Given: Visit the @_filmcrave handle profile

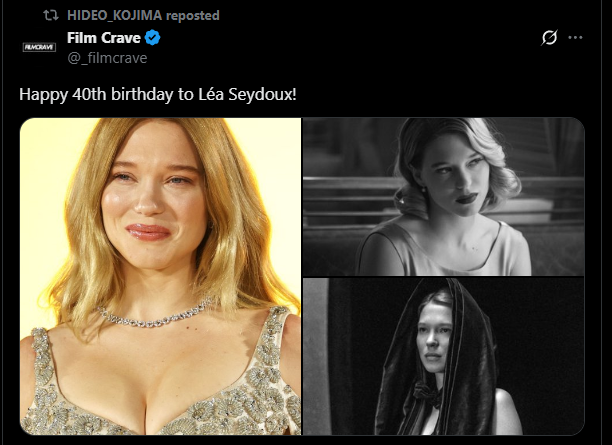Looking at the screenshot, I should point(107,58).
